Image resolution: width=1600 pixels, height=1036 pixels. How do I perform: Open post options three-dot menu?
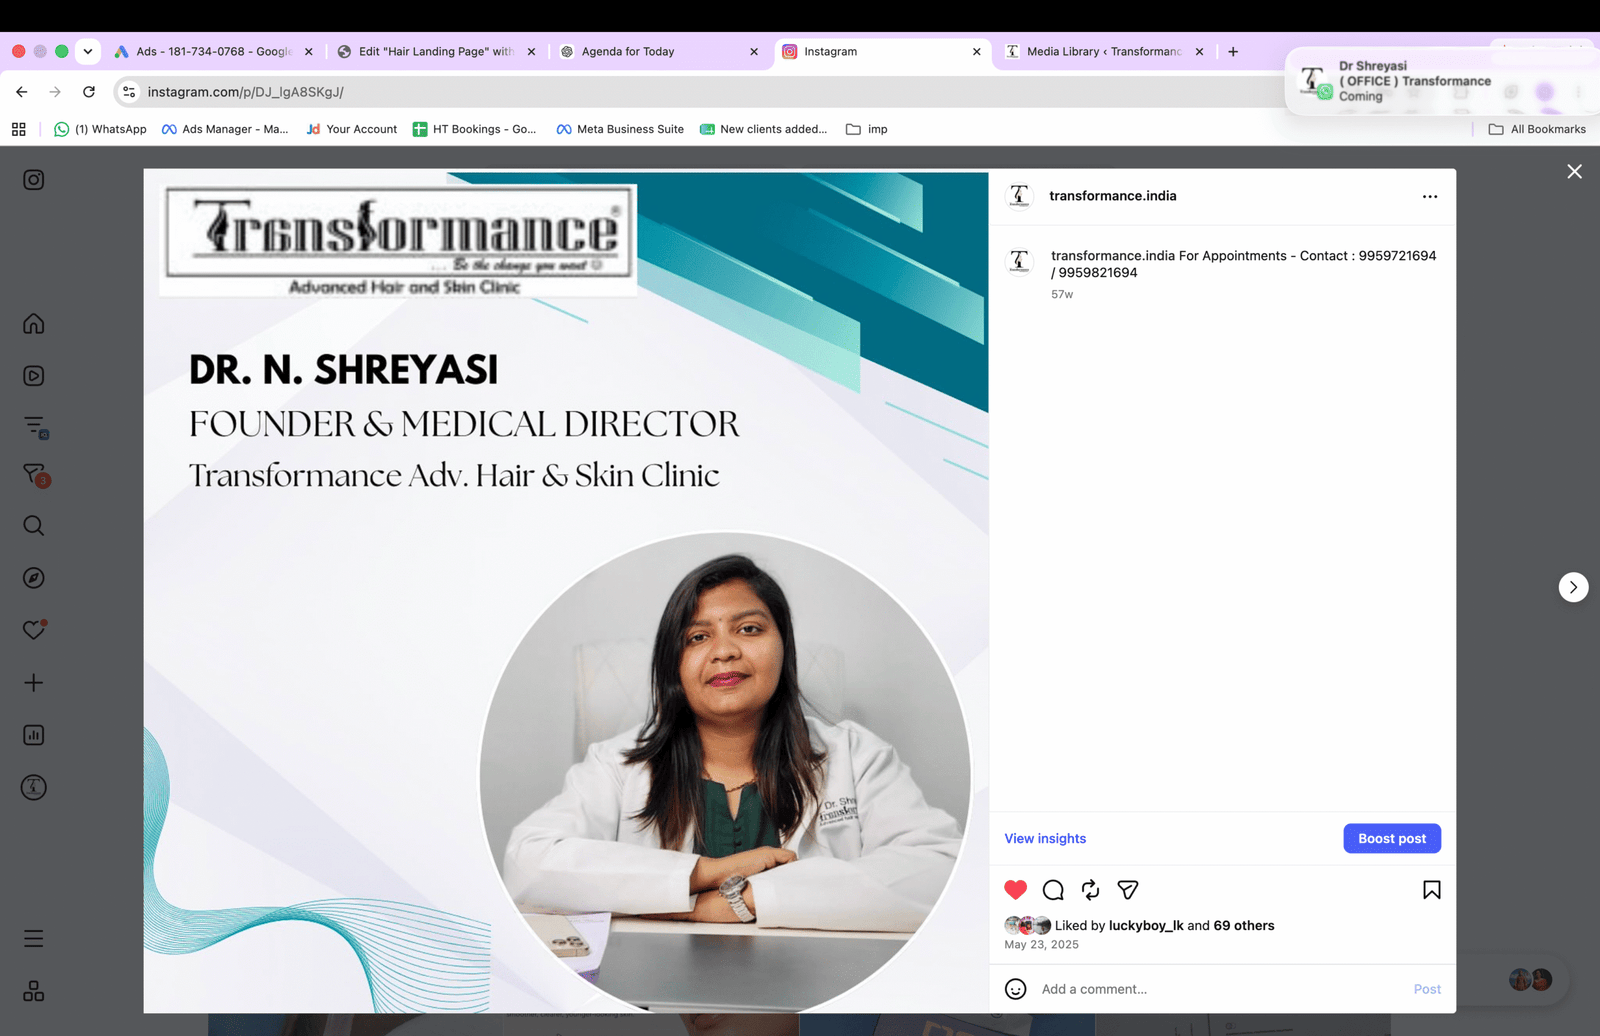(1430, 197)
